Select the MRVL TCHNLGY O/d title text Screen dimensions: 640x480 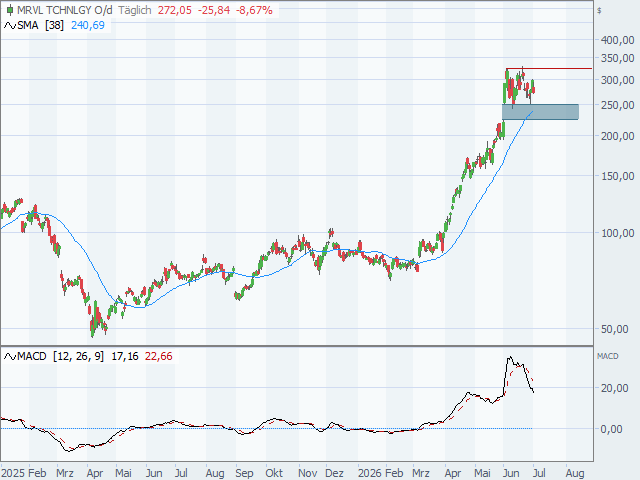tap(64, 10)
